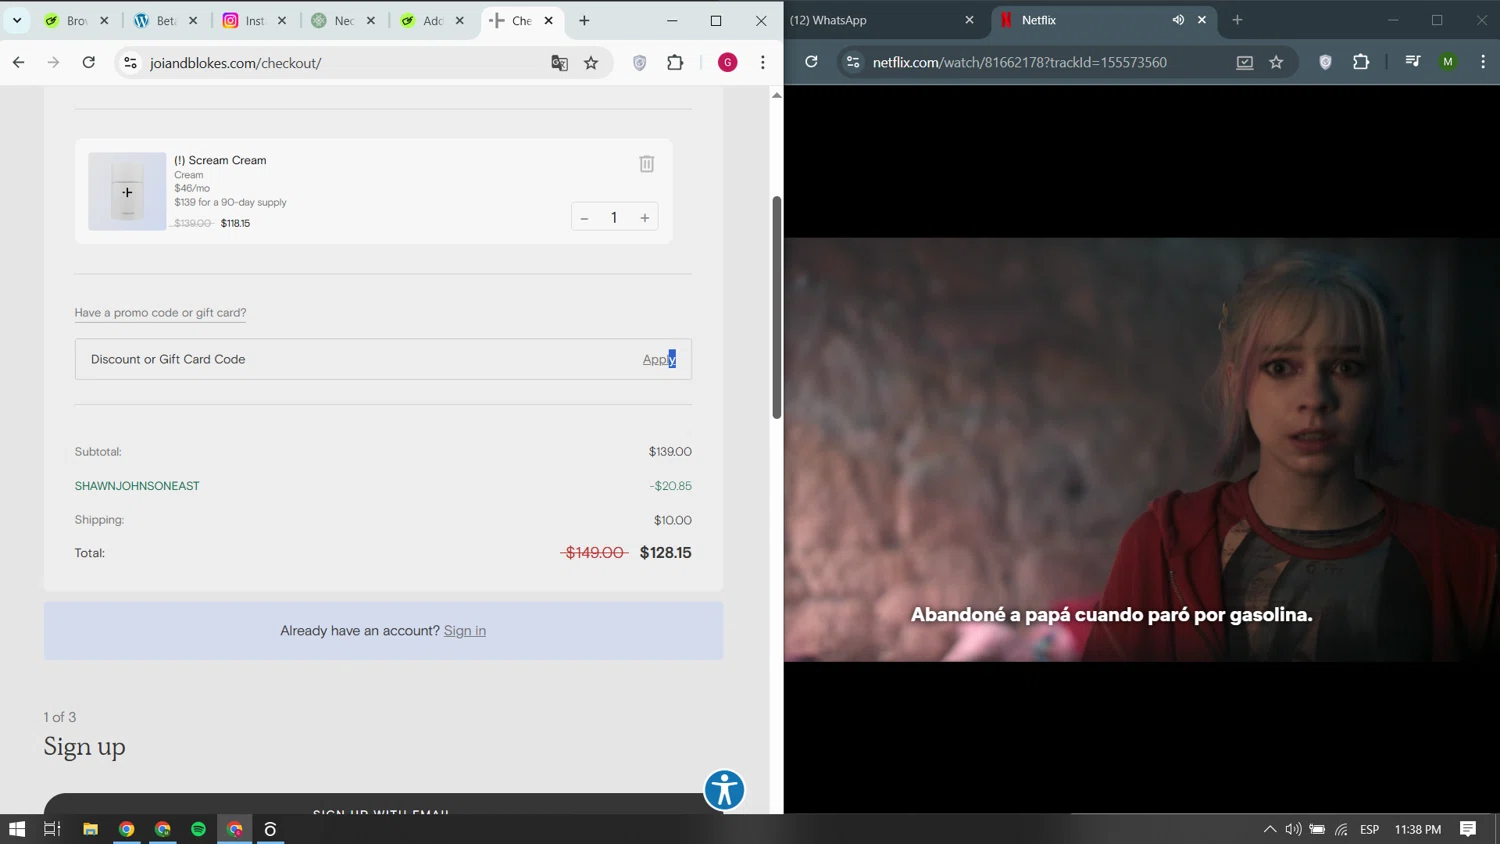Bookmark the checkout page with star
Image resolution: width=1500 pixels, height=844 pixels.
point(591,63)
